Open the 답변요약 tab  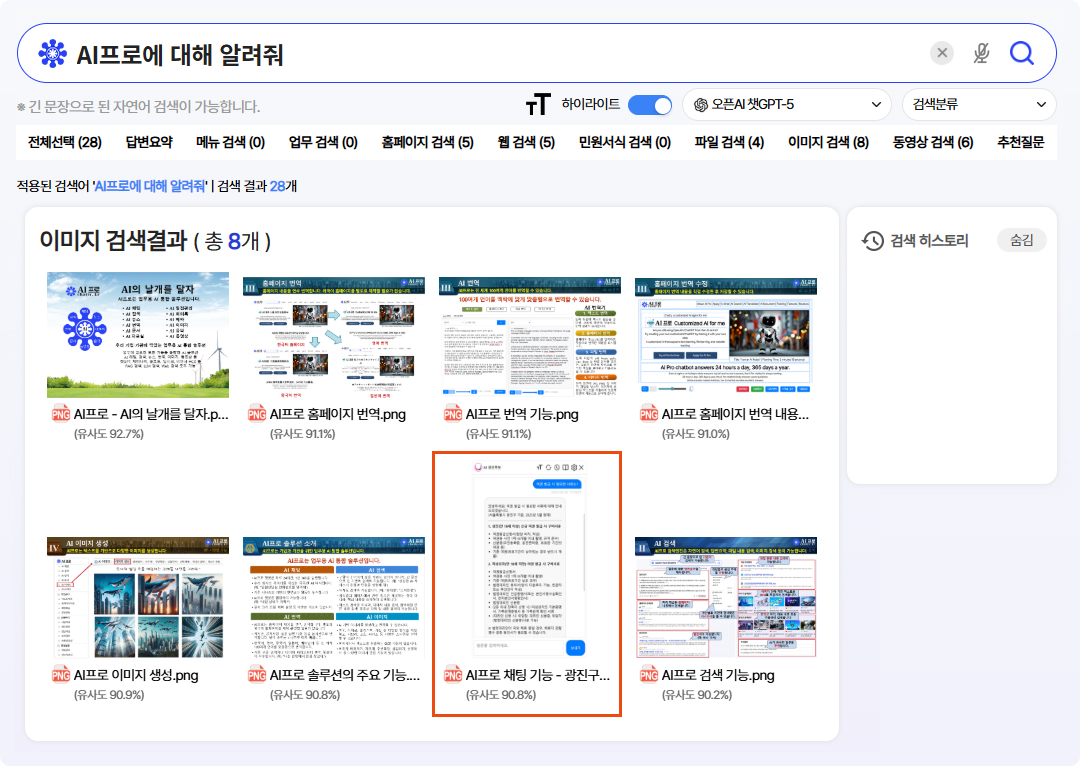coord(149,142)
